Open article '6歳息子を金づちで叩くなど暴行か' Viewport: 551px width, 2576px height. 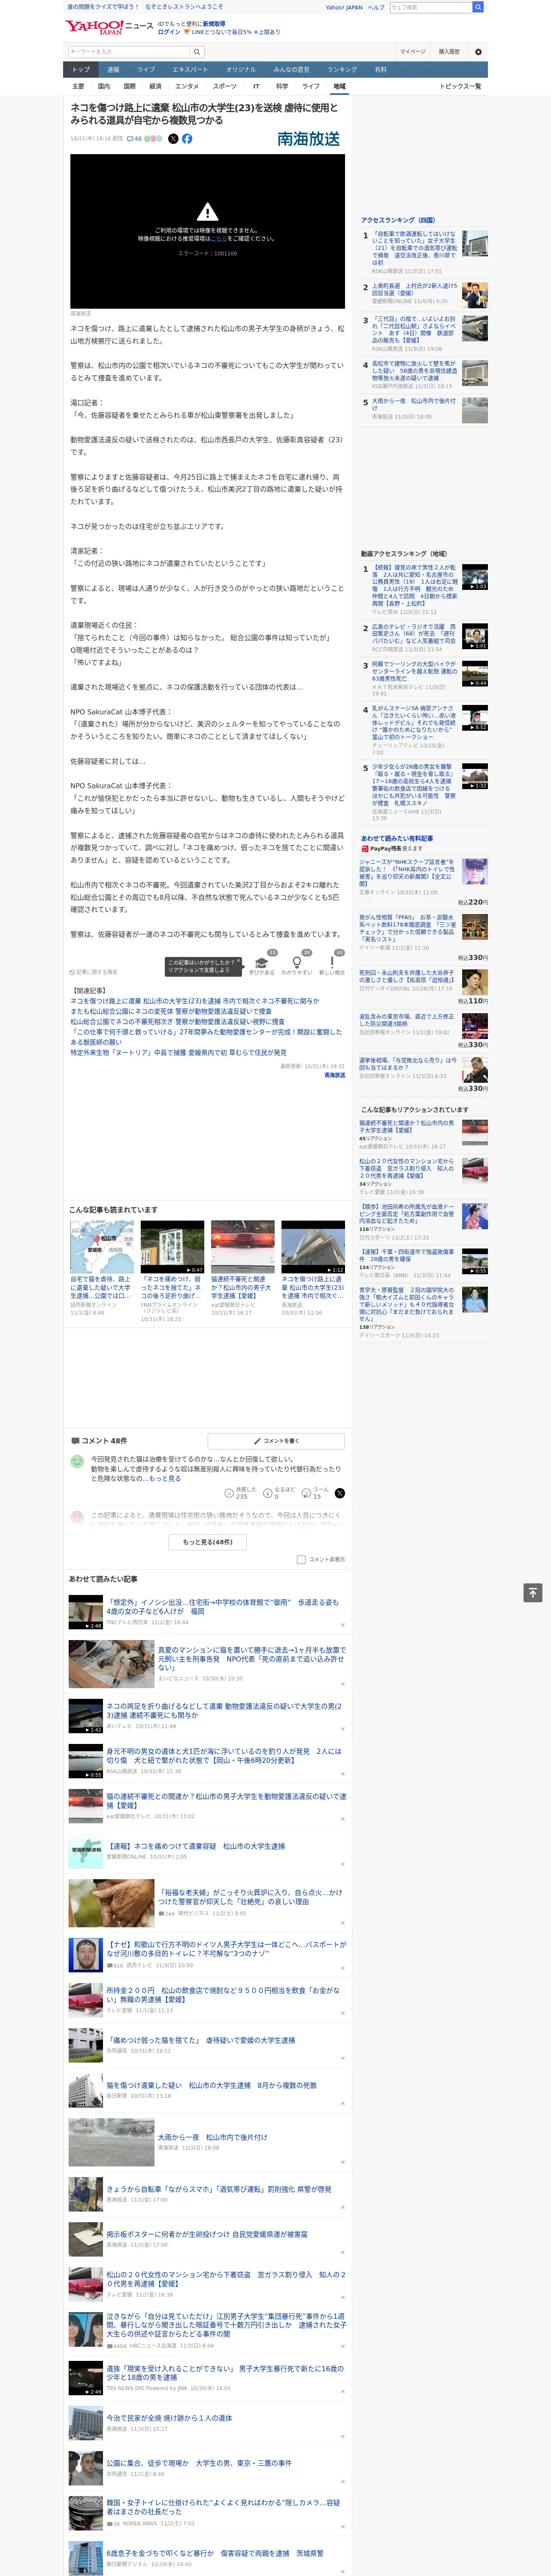pos(215,2553)
